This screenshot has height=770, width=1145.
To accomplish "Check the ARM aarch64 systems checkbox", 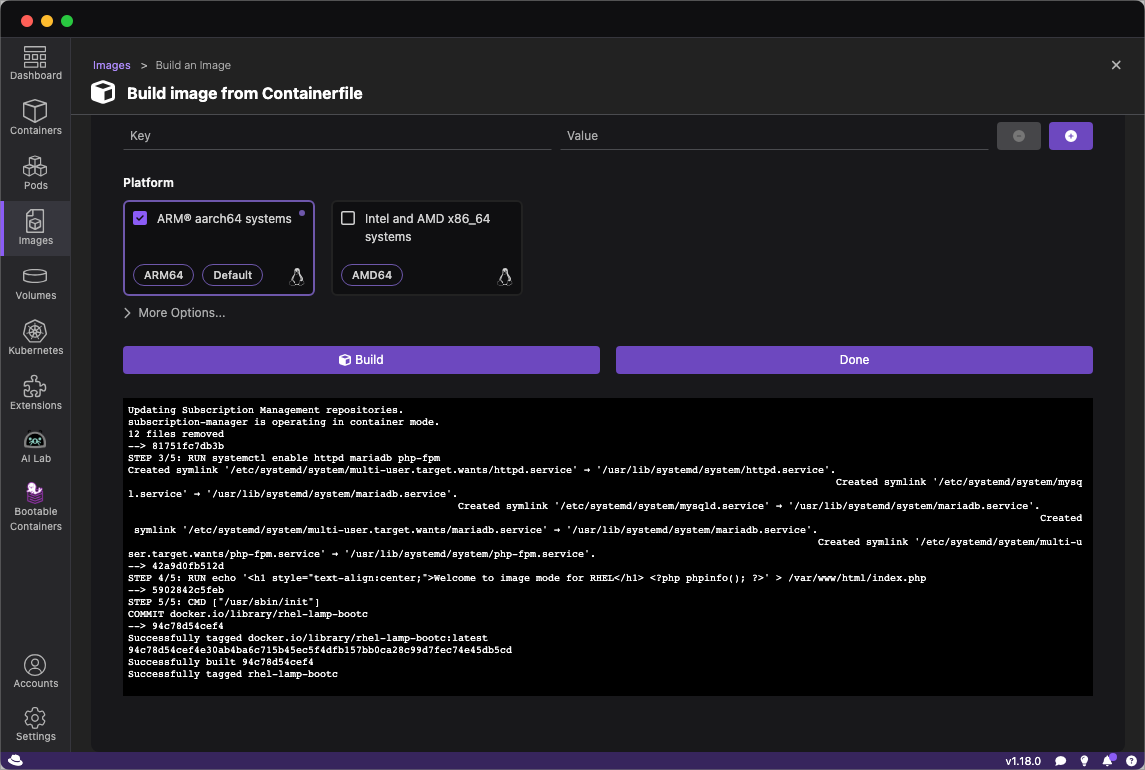I will click(140, 218).
